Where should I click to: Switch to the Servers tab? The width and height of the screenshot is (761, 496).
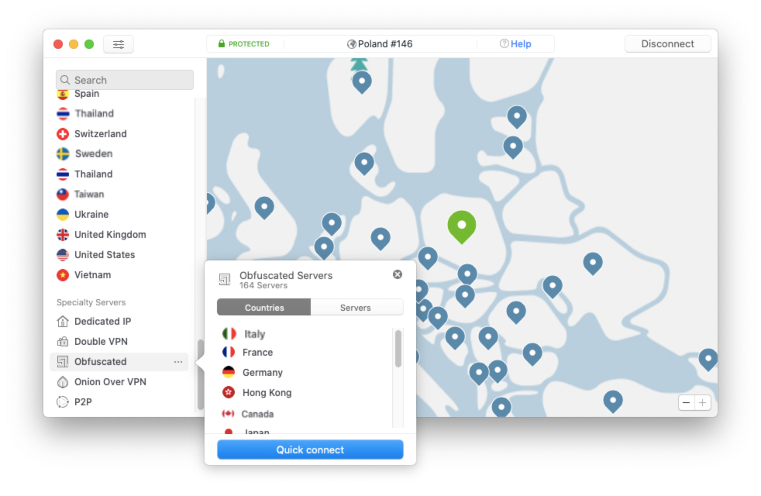(x=357, y=307)
